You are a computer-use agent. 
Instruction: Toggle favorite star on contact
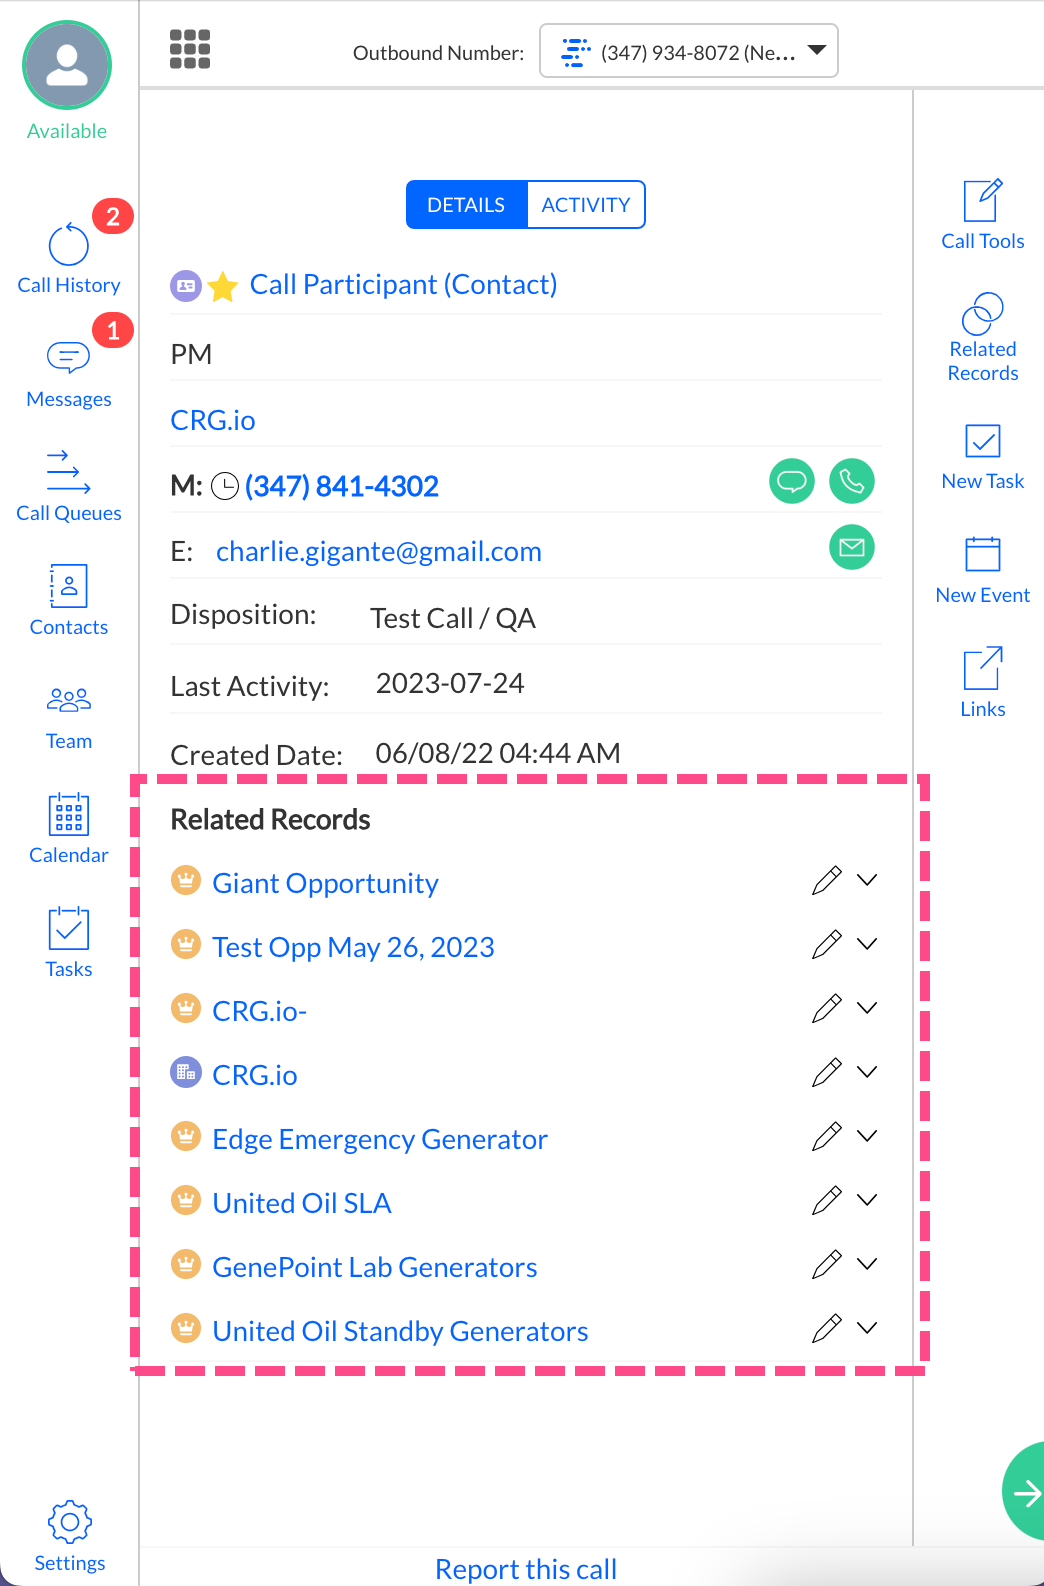click(x=223, y=287)
